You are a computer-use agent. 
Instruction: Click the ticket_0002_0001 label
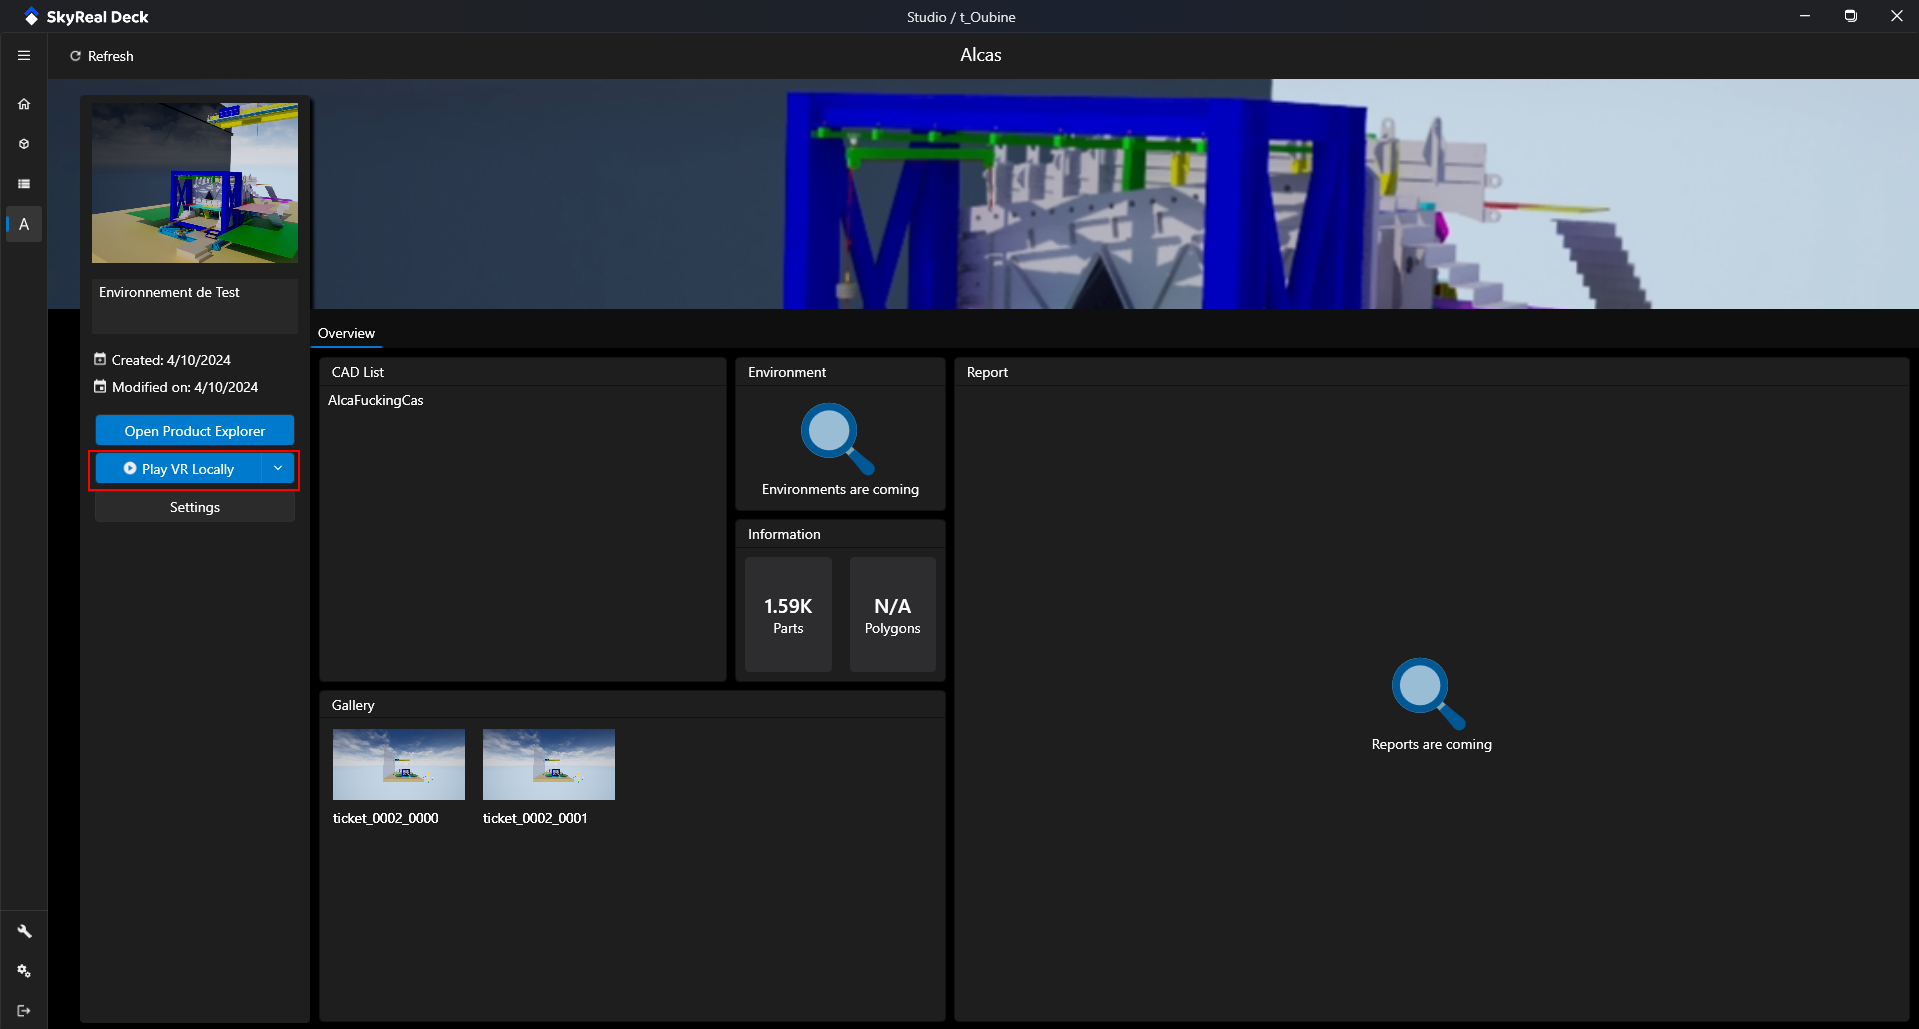[535, 818]
